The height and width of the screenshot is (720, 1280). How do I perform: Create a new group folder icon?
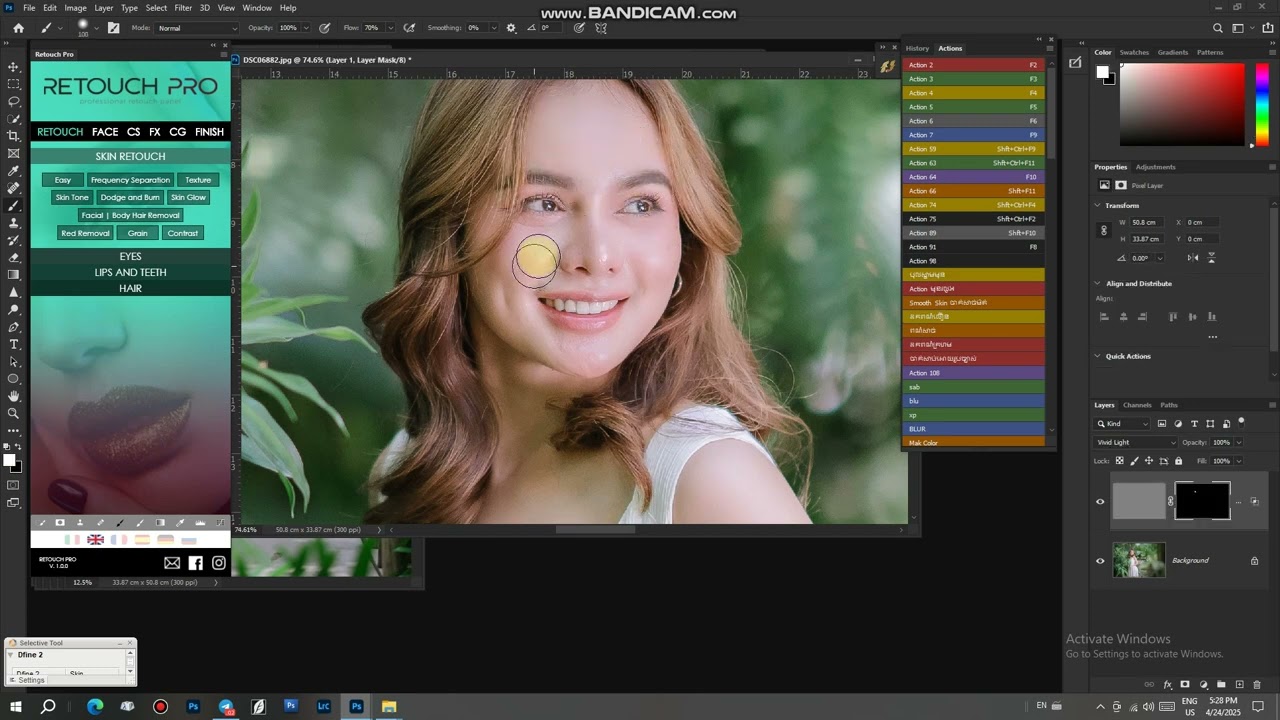pyautogui.click(x=1221, y=685)
